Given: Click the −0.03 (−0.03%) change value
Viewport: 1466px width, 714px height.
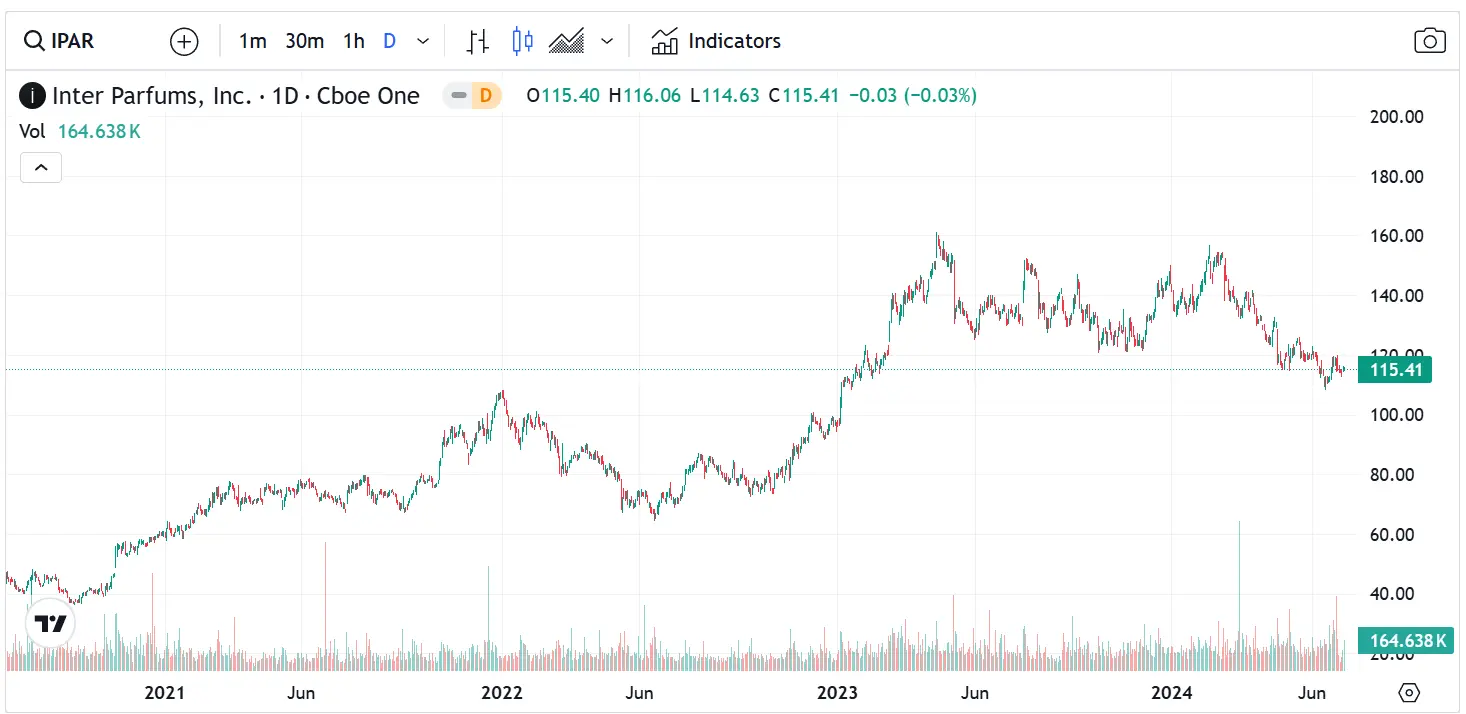Looking at the screenshot, I should coord(912,96).
